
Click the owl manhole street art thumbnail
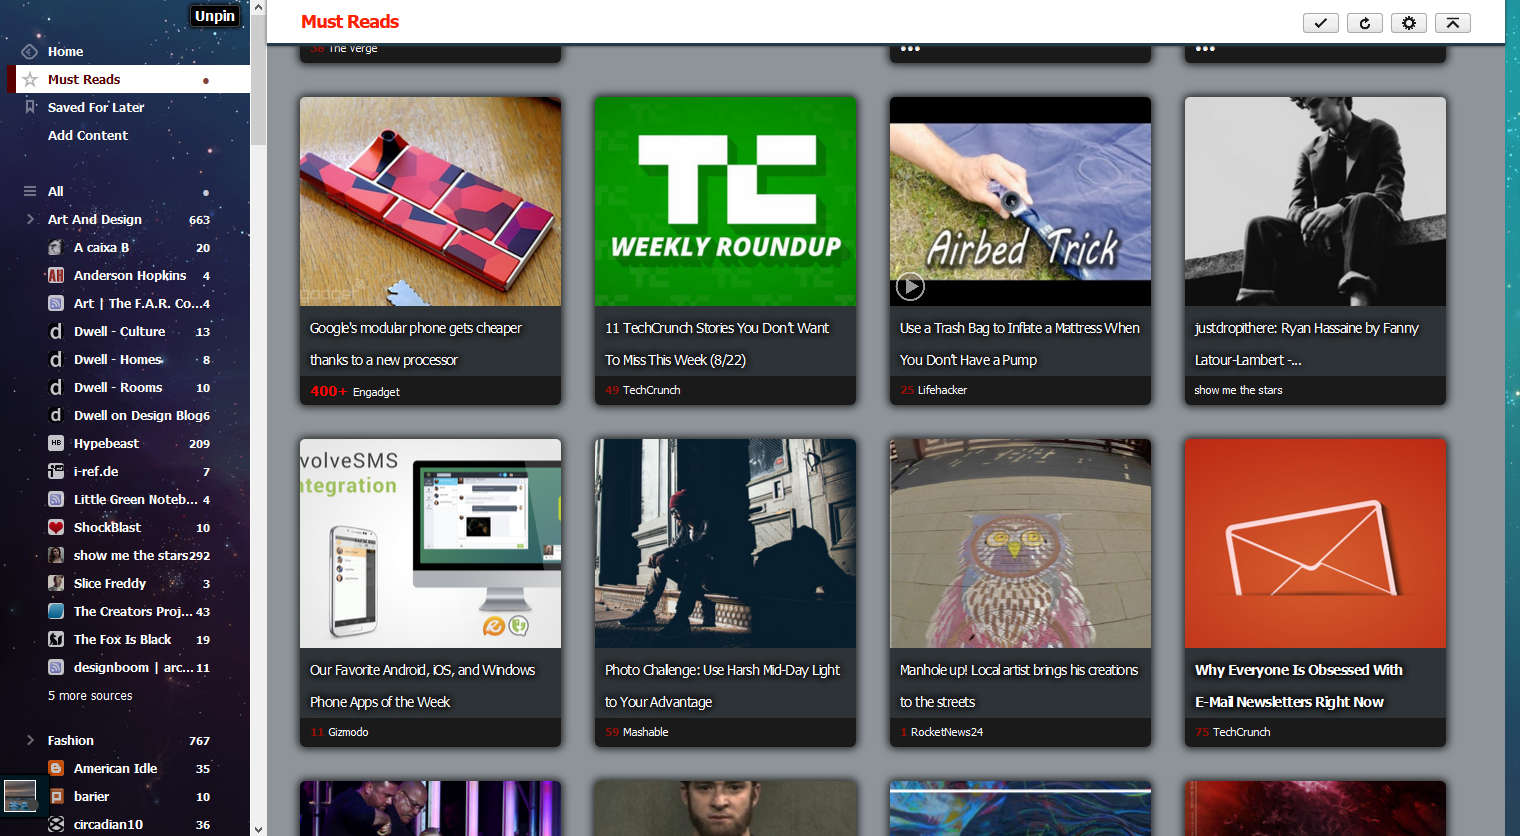(1020, 543)
